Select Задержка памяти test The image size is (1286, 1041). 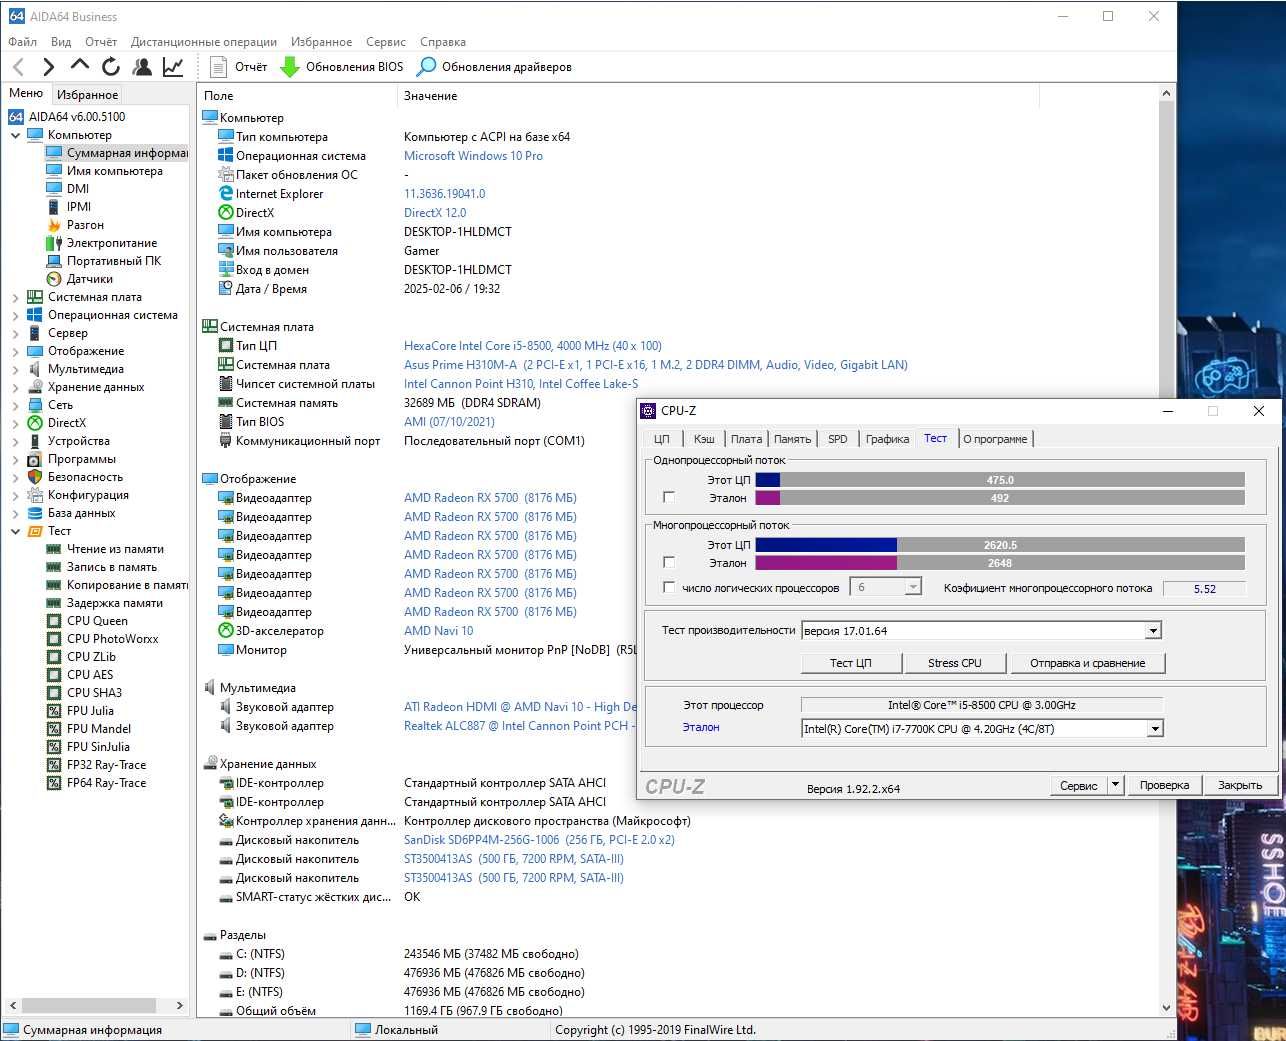[x=114, y=603]
